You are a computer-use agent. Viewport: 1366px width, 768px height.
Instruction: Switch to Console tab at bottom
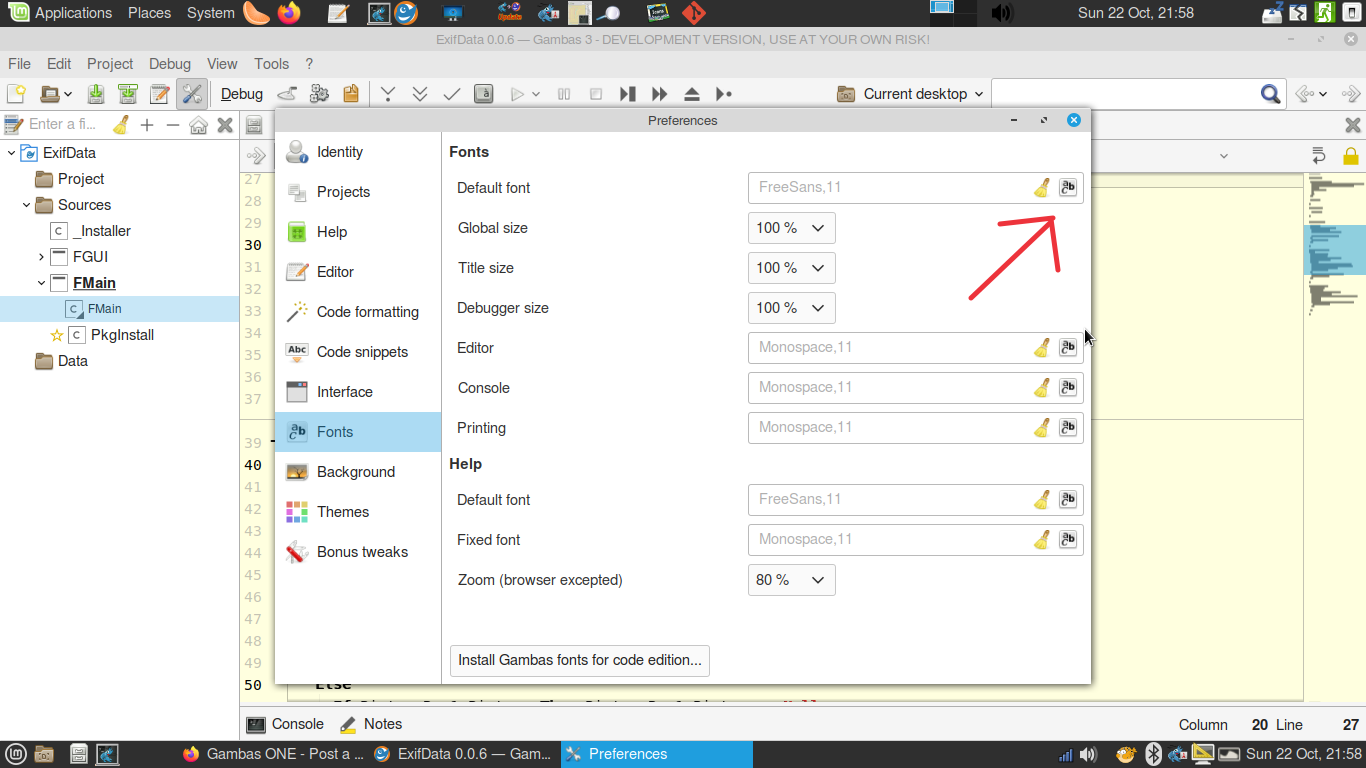(x=286, y=724)
